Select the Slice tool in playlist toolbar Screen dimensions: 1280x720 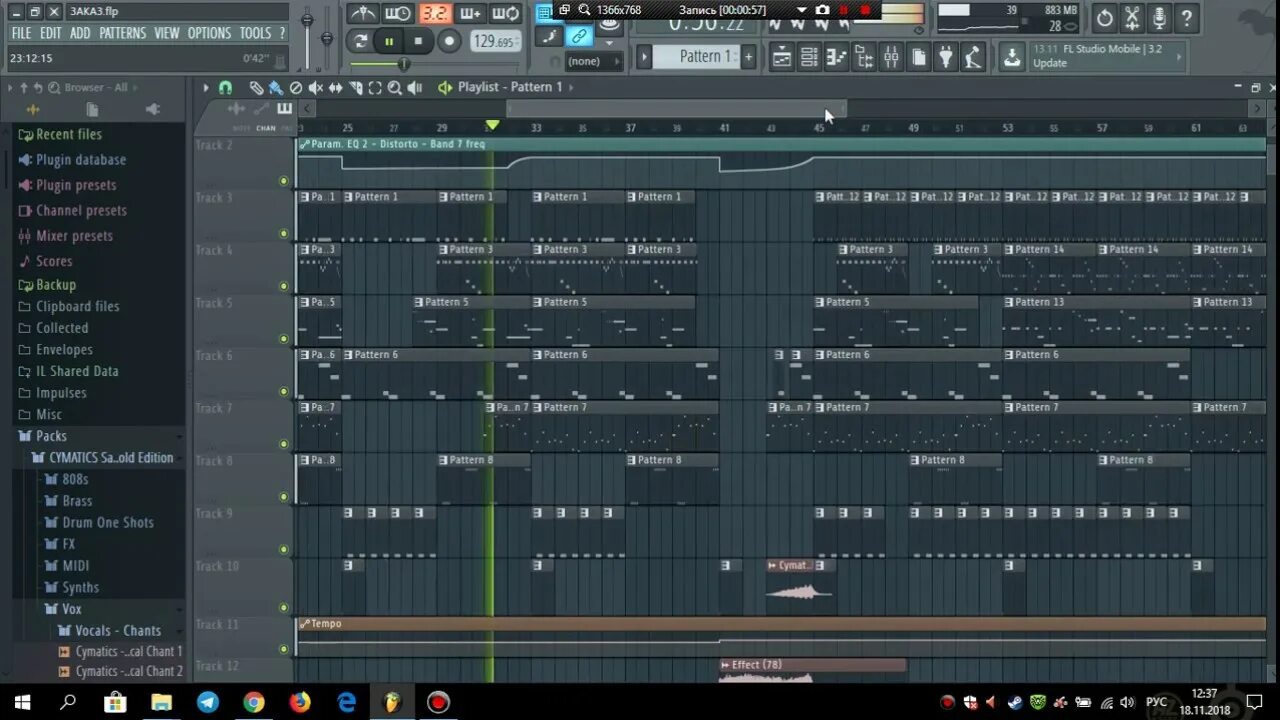tap(355, 88)
